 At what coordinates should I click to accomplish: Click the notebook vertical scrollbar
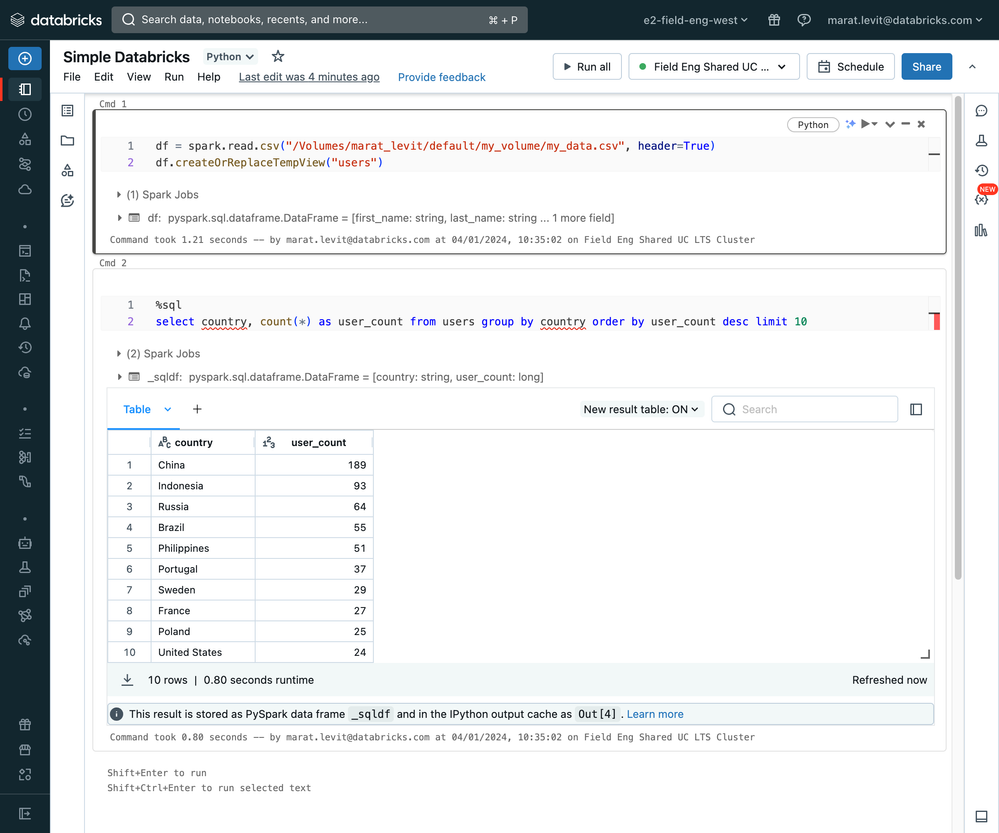[957, 340]
